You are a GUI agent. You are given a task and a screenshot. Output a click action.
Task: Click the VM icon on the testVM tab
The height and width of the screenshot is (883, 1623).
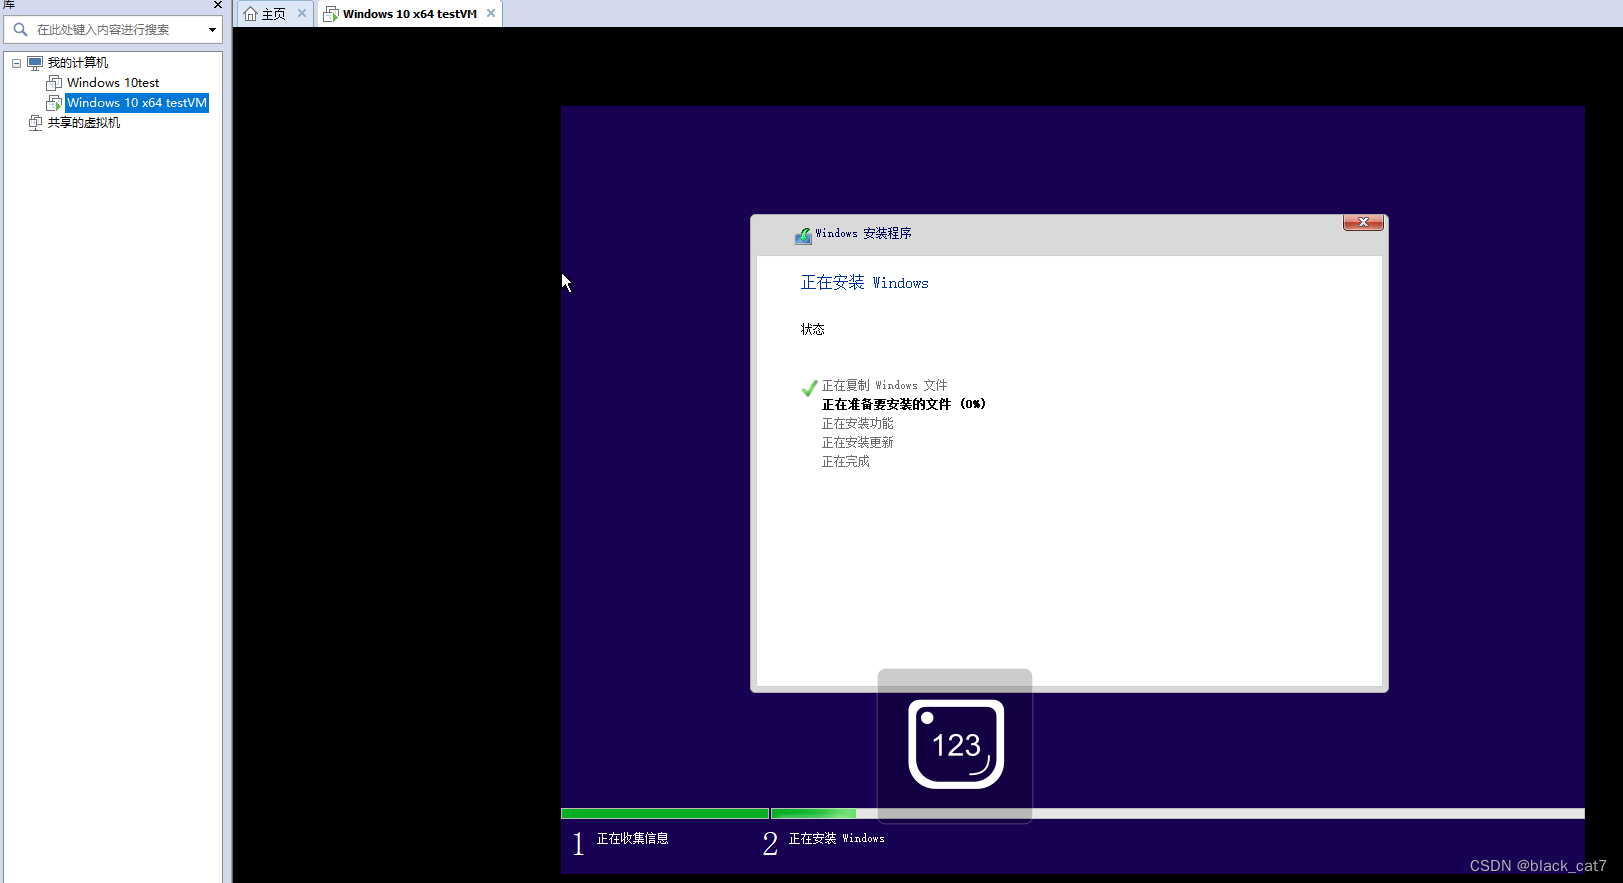click(x=331, y=14)
